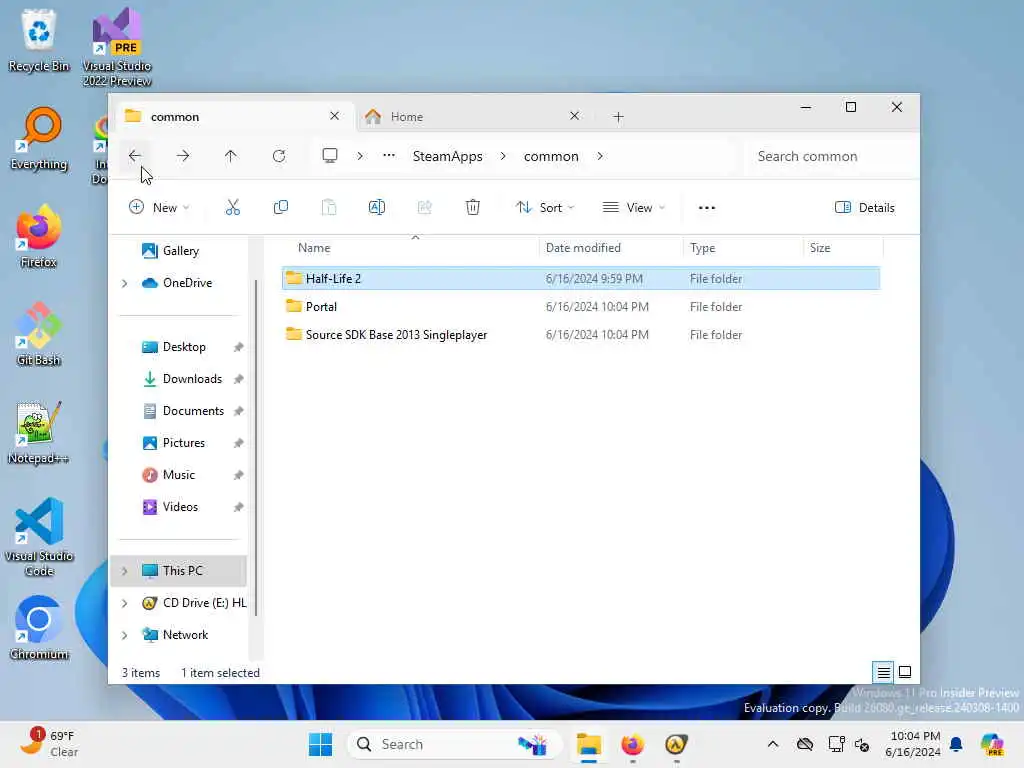Click the Copy icon in toolbar
Screen dimensions: 1024x768
tap(281, 208)
